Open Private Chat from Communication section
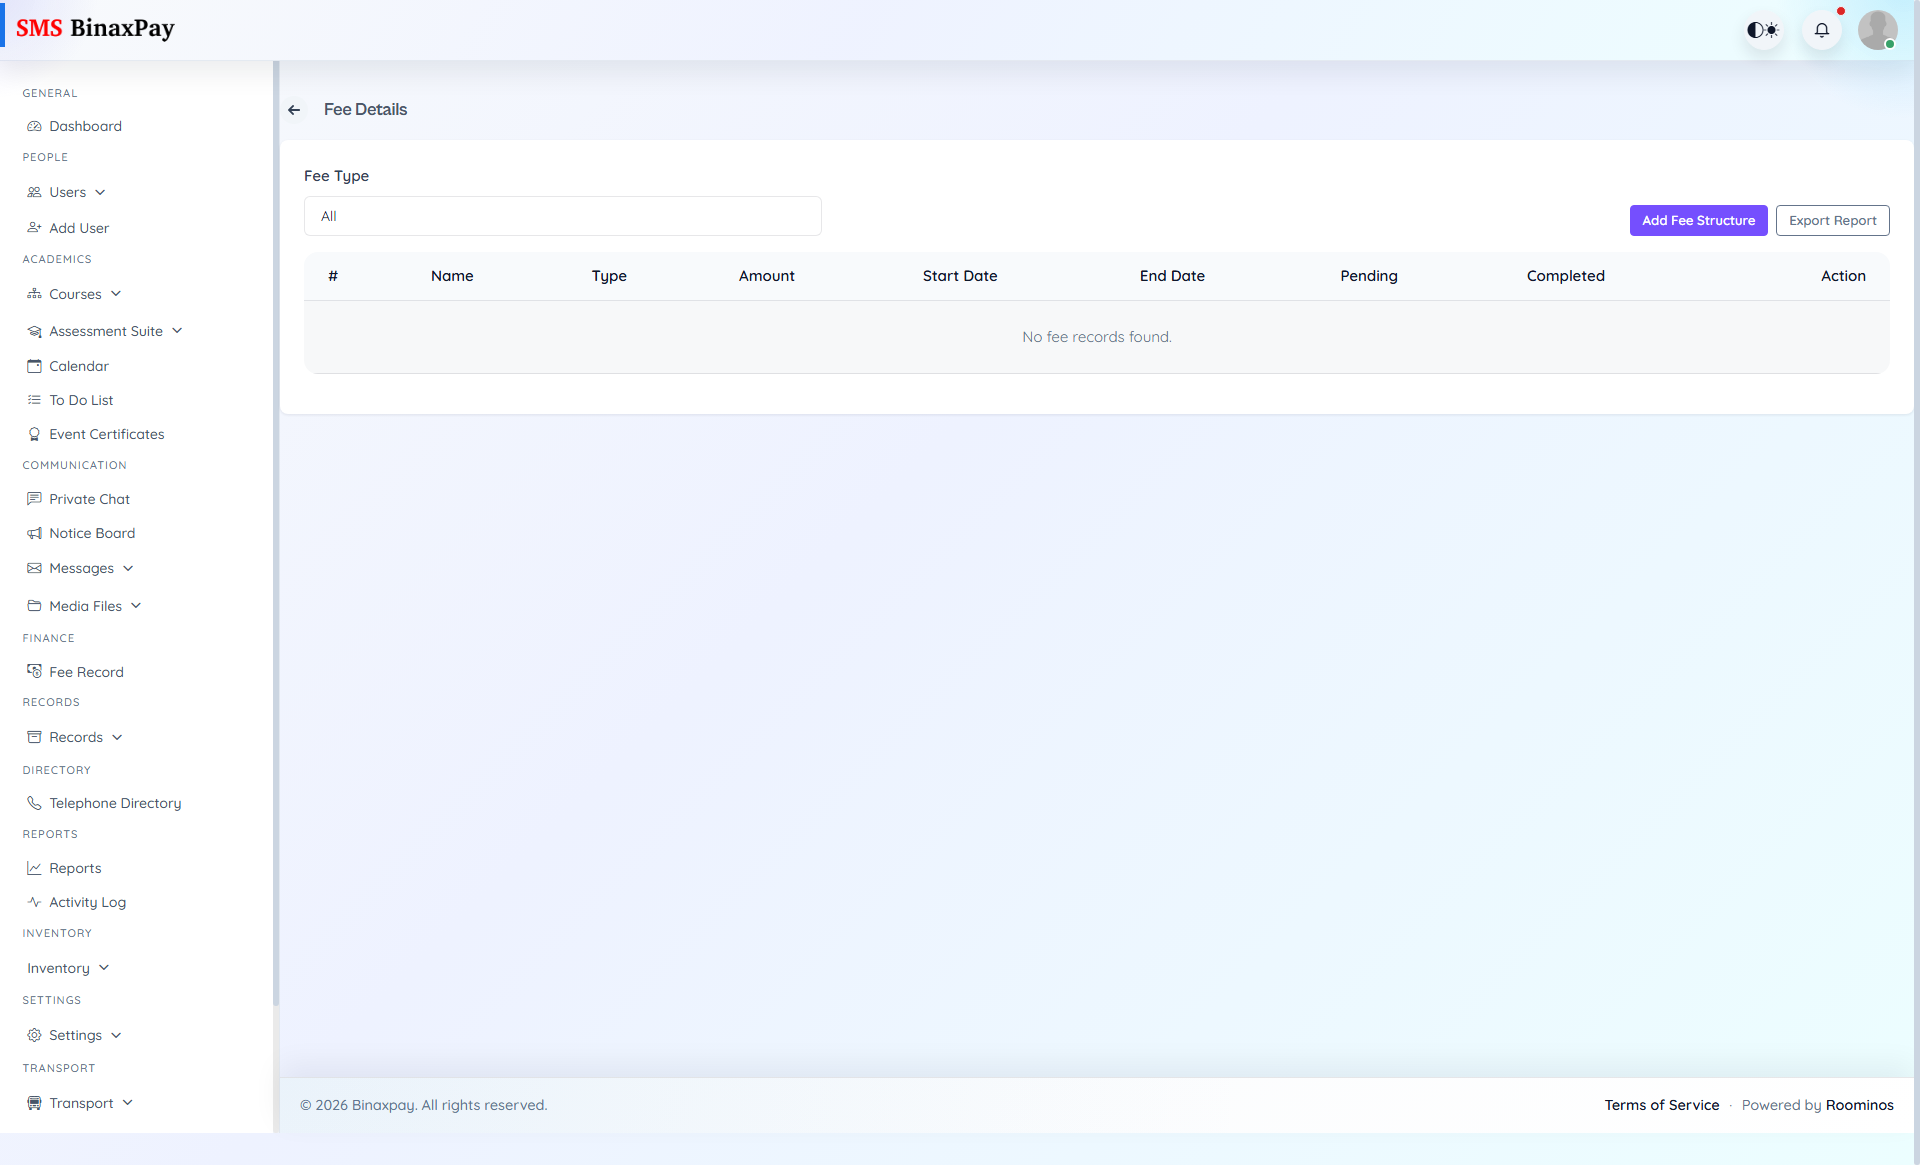Viewport: 1920px width, 1165px height. click(x=89, y=498)
